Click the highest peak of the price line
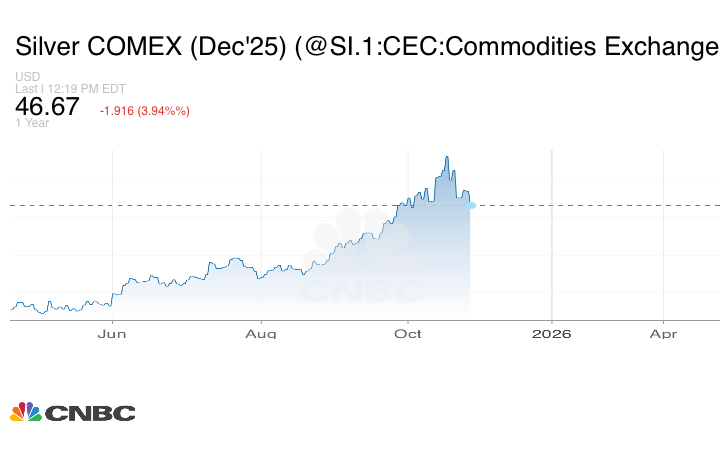The width and height of the screenshot is (720, 450). pyautogui.click(x=447, y=157)
